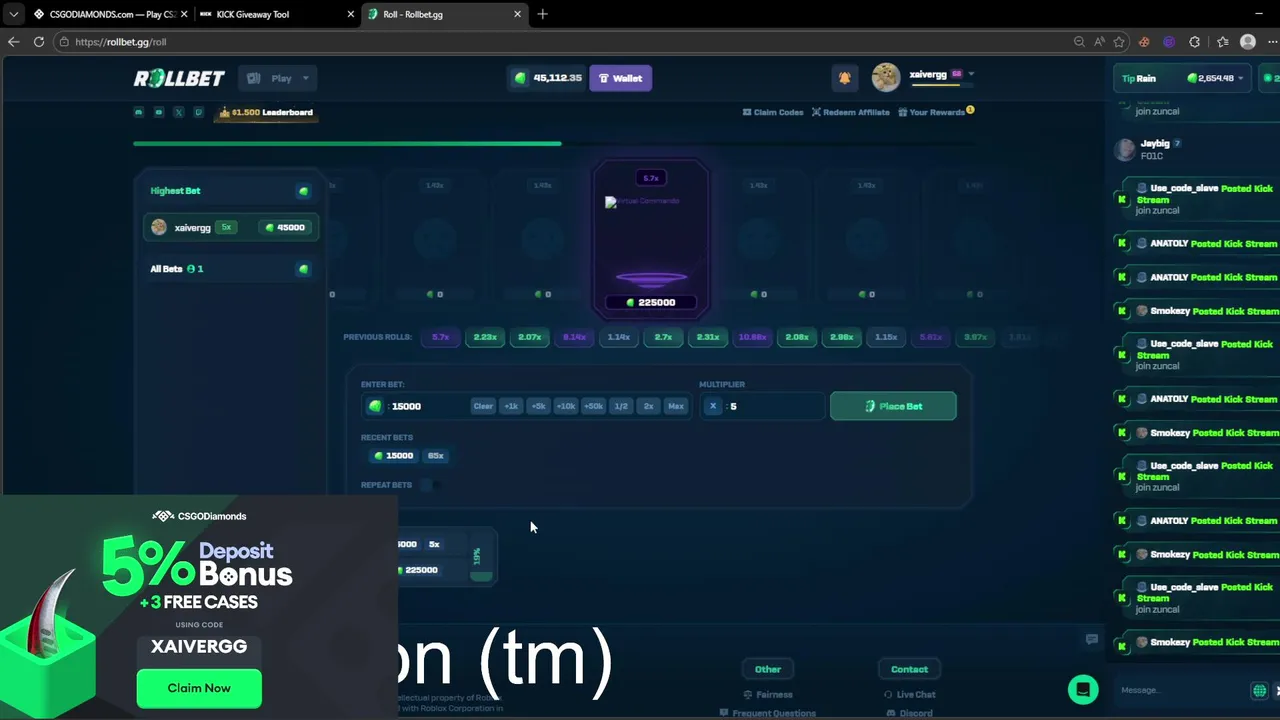Double the bet with 2x
The image size is (1280, 720).
click(648, 406)
